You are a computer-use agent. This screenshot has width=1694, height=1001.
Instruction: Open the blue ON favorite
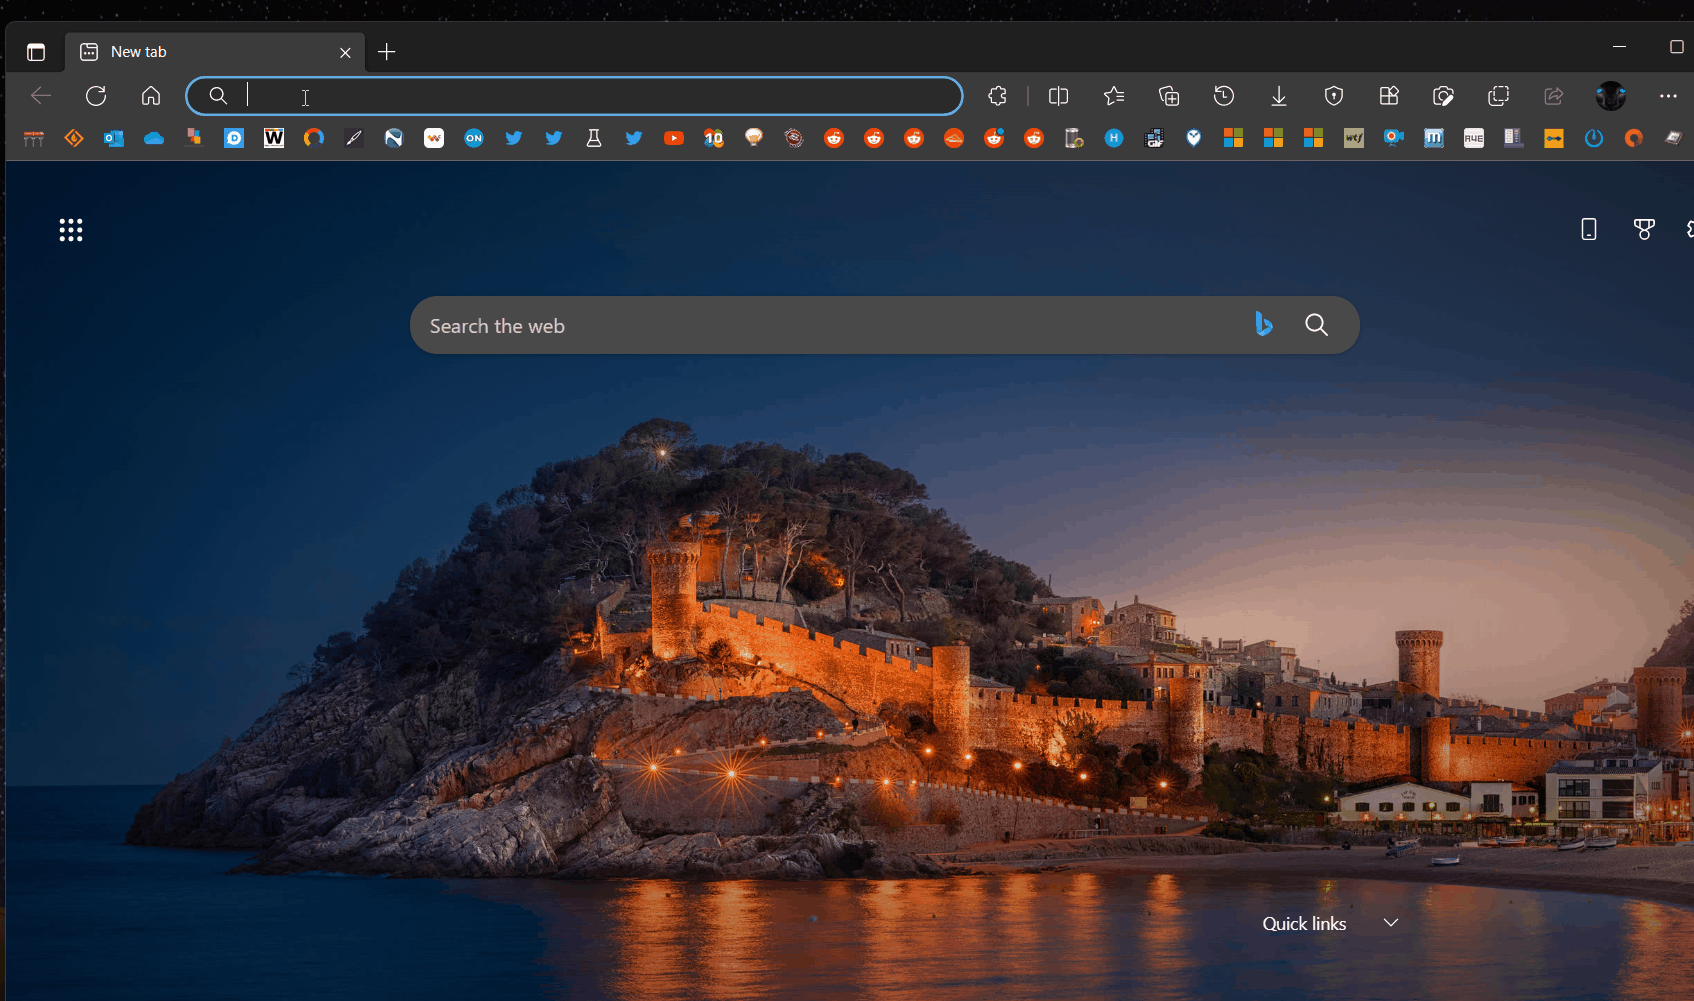point(474,138)
